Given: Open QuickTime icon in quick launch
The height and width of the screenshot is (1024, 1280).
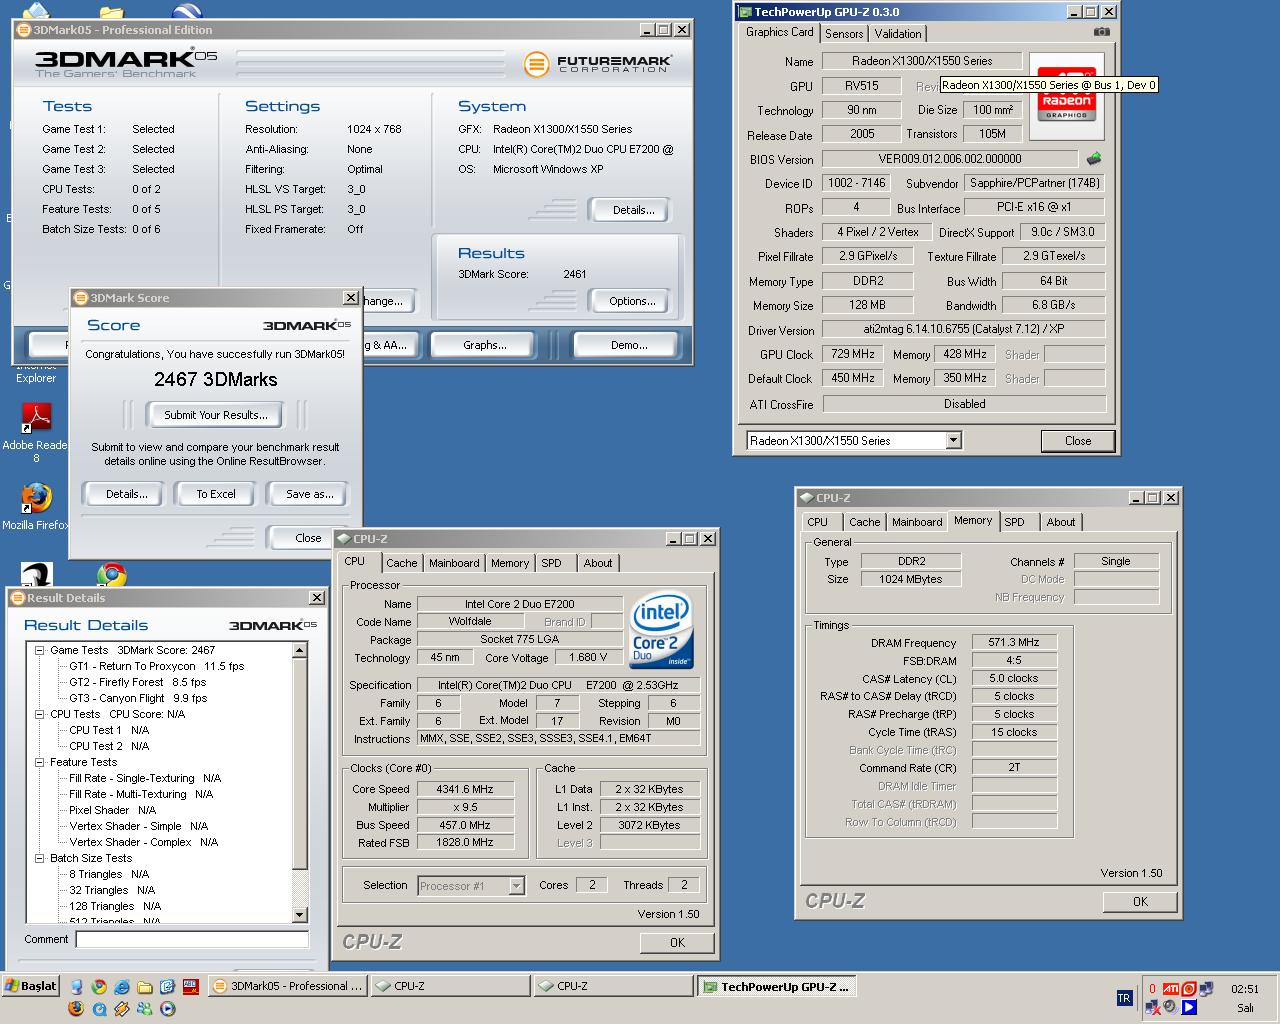Looking at the screenshot, I should coord(100,1009).
